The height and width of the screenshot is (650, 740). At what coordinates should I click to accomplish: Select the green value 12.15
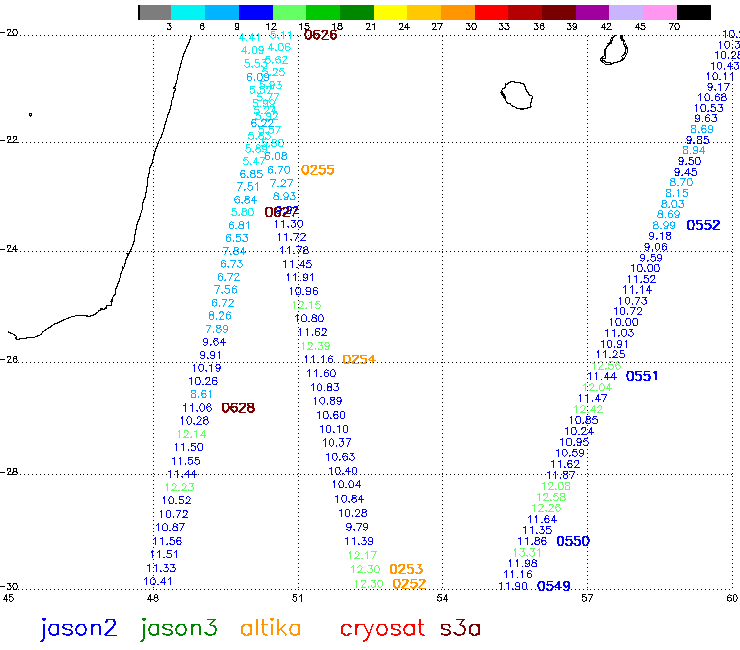[307, 305]
